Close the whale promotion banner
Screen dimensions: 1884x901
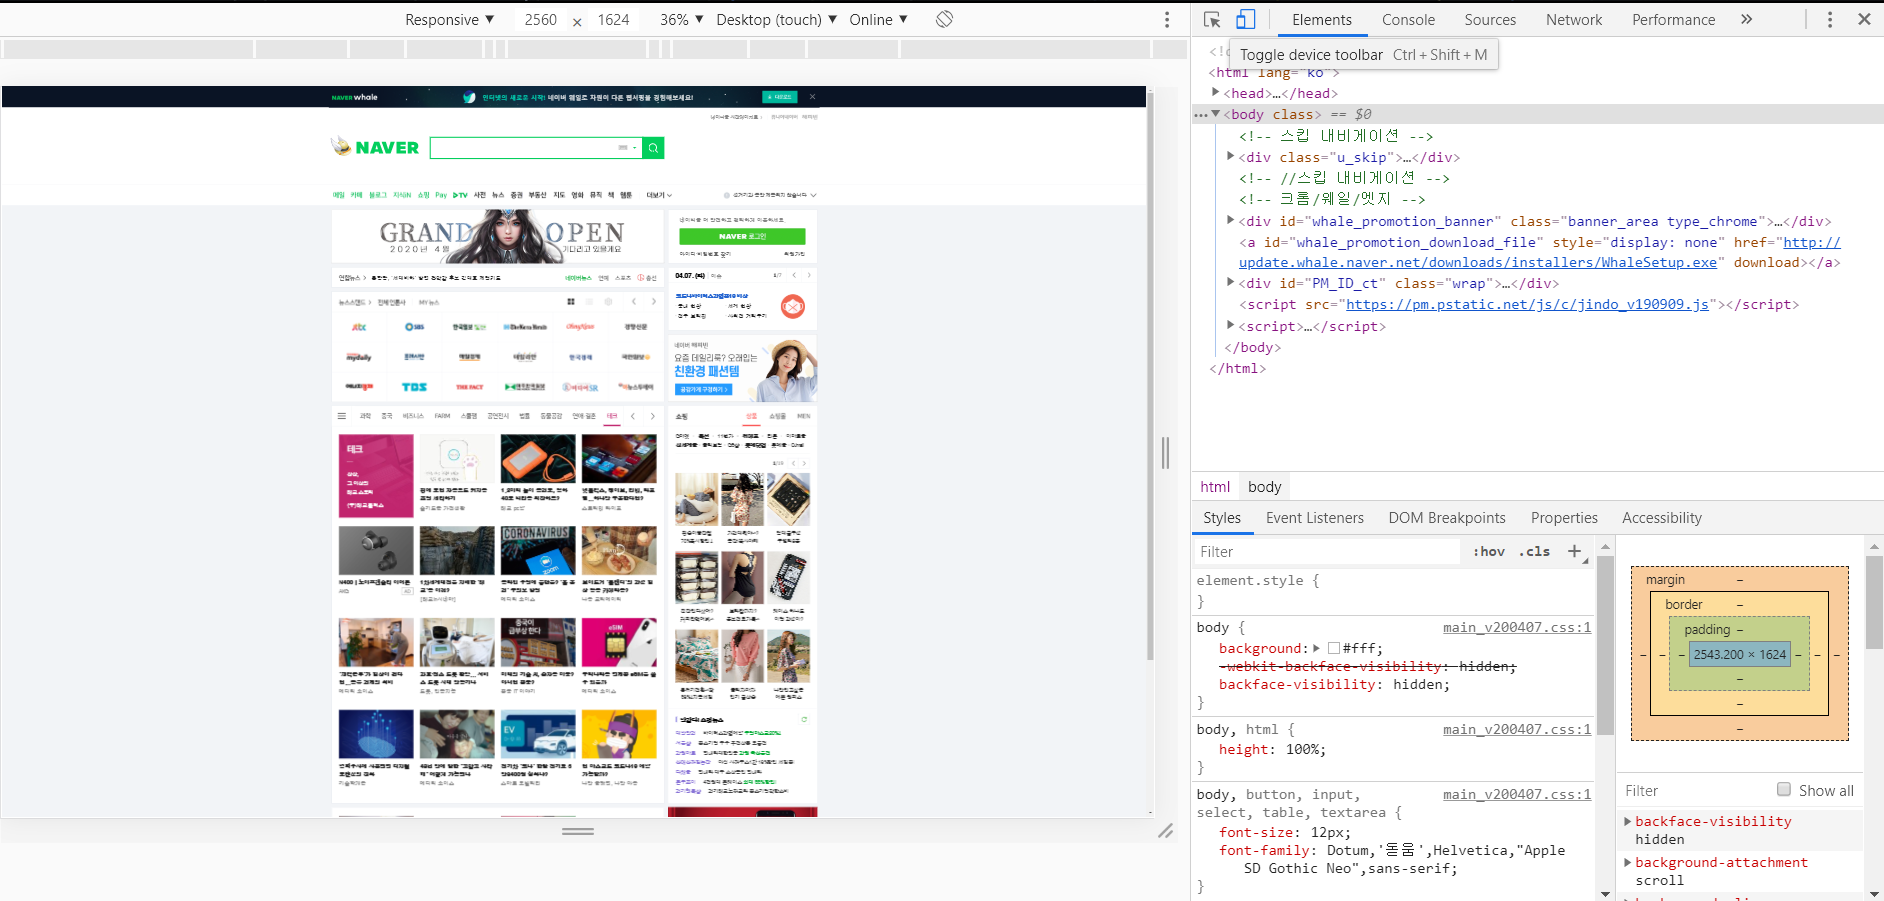point(812,97)
